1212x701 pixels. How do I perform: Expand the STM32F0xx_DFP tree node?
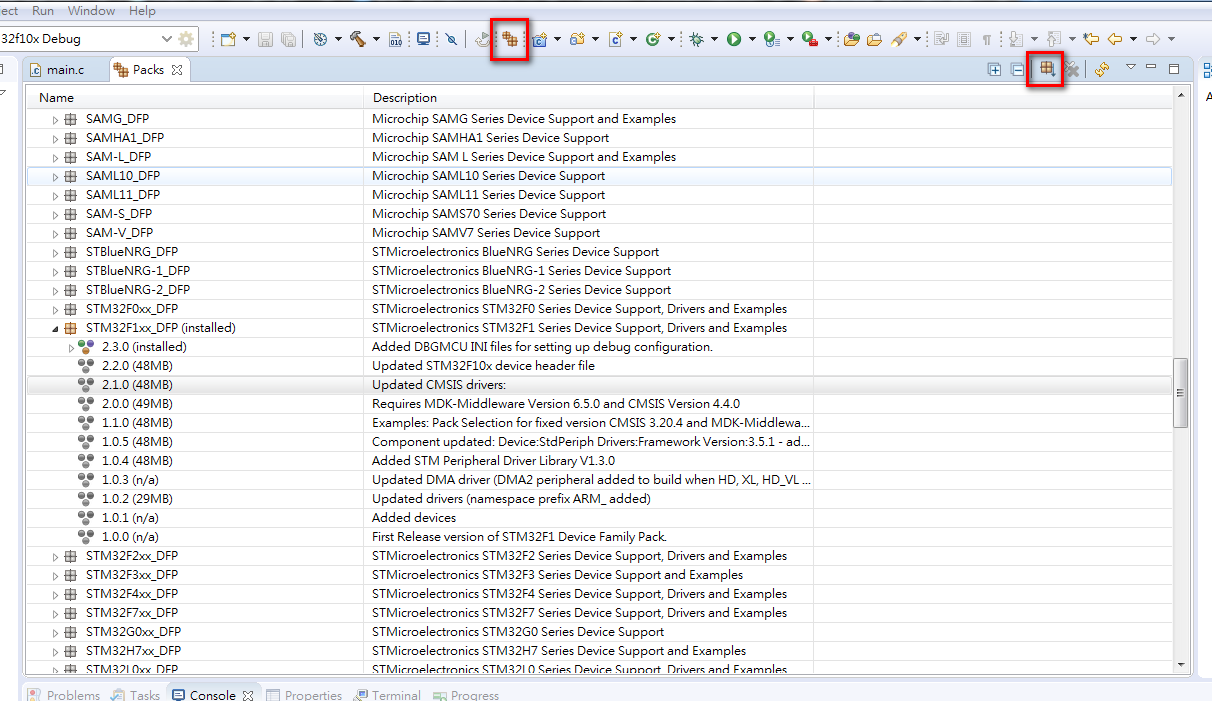click(x=55, y=309)
